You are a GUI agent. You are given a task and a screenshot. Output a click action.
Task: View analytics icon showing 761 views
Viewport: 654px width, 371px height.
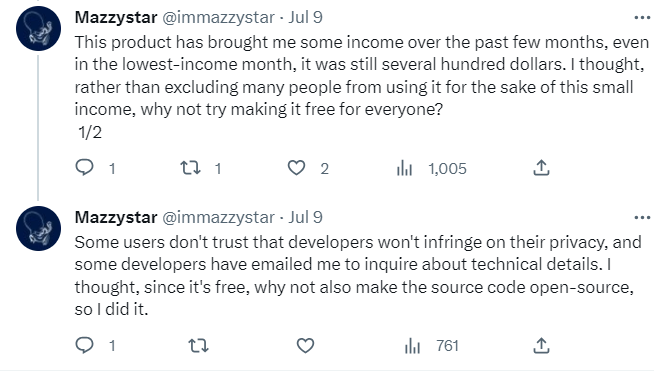coord(413,346)
